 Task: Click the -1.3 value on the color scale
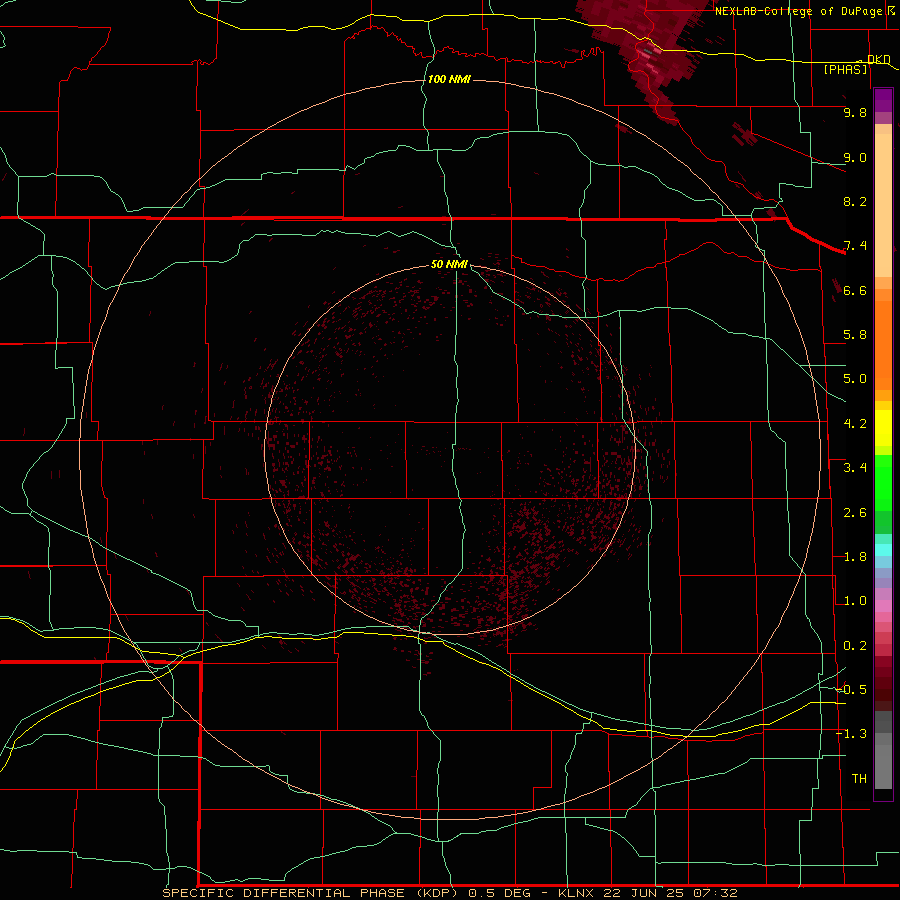coord(852,734)
